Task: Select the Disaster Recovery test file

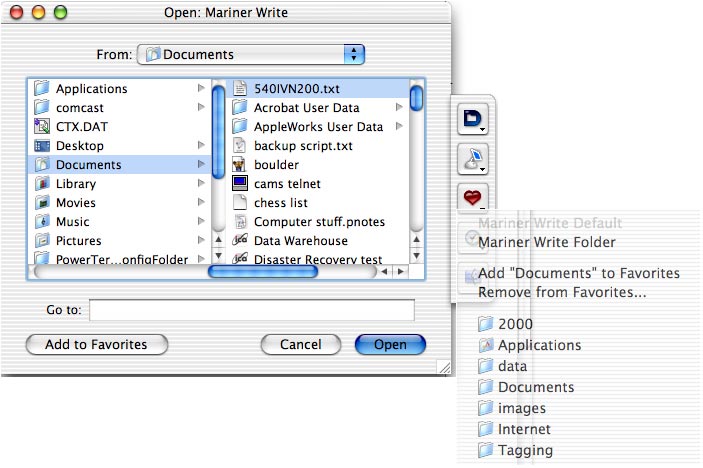Action: tap(318, 259)
